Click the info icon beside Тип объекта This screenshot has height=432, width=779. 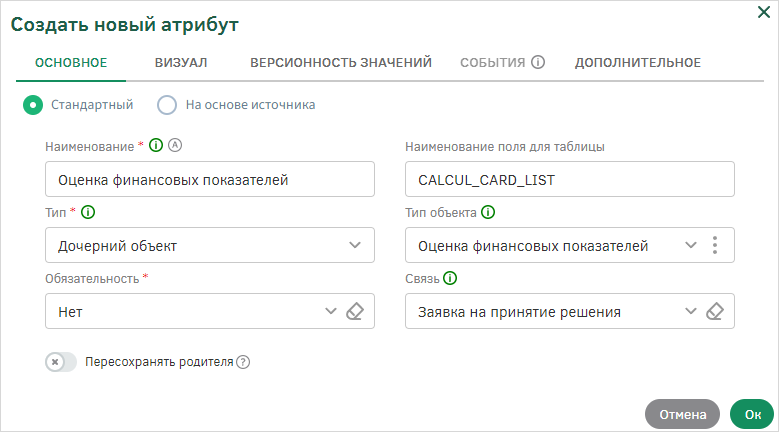[488, 213]
